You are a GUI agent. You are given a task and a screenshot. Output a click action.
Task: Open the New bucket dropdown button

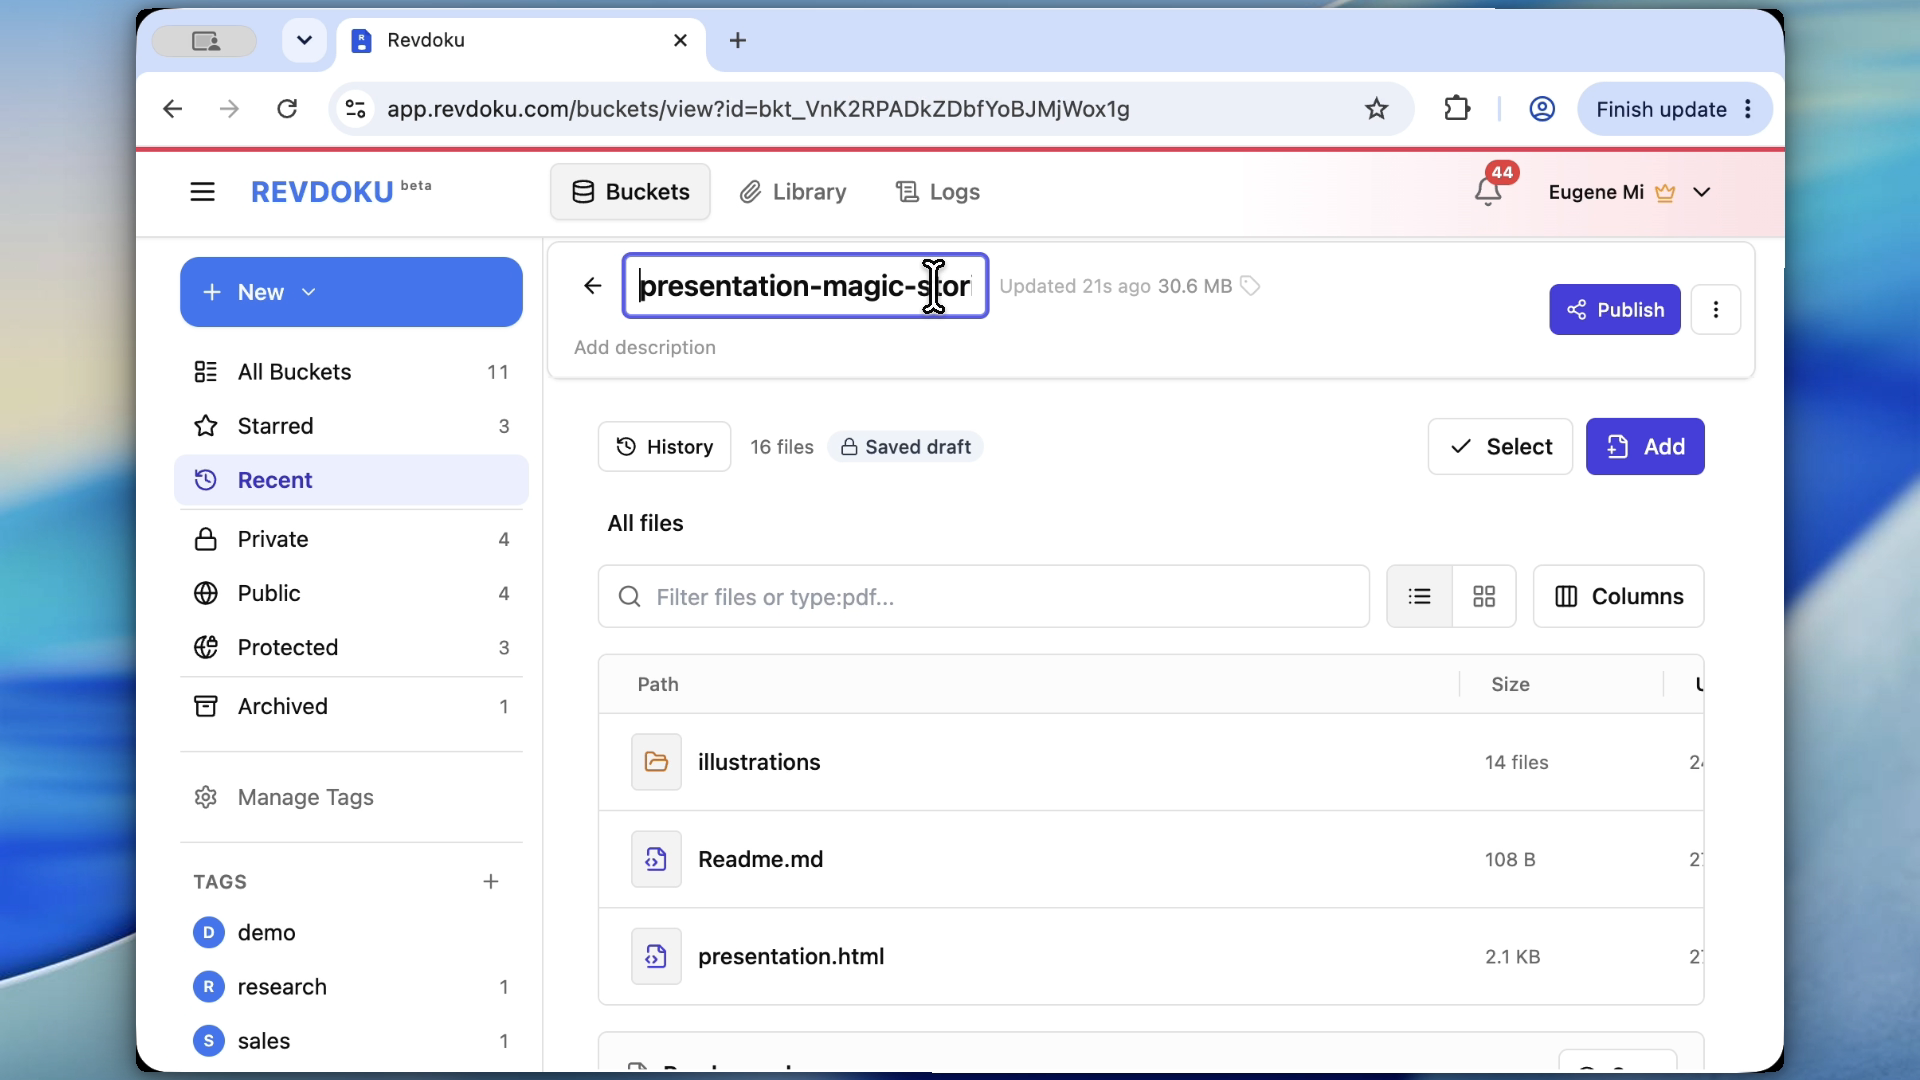(x=351, y=292)
